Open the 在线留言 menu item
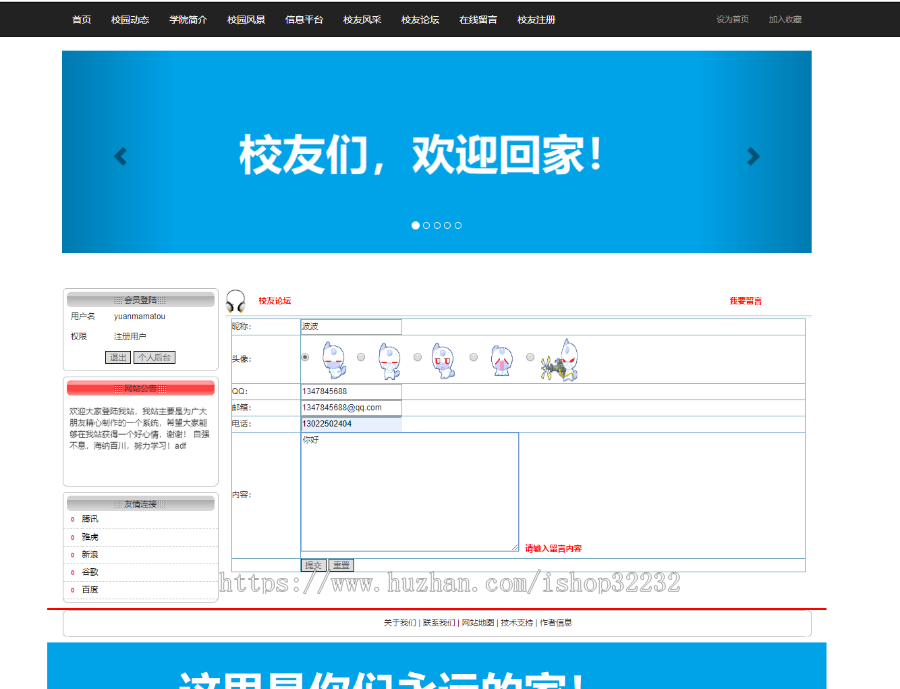900x689 pixels. (478, 19)
